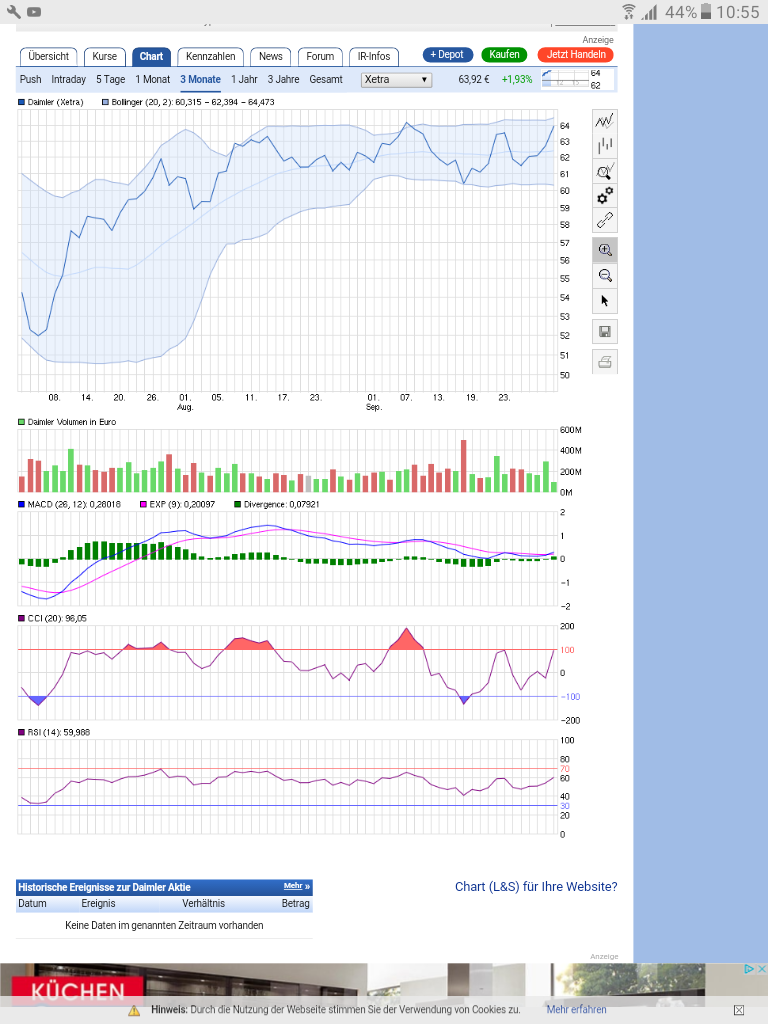Select the Chart tab

152,57
